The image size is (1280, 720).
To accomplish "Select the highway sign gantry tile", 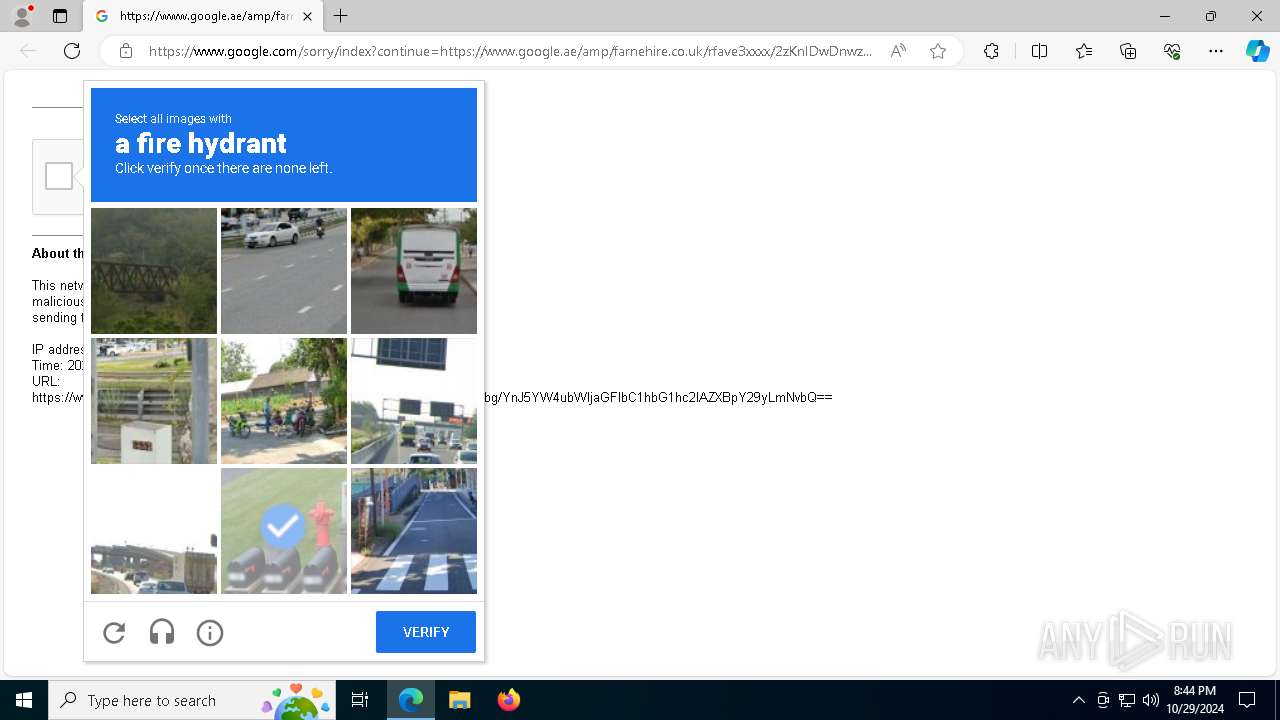I will (x=414, y=401).
